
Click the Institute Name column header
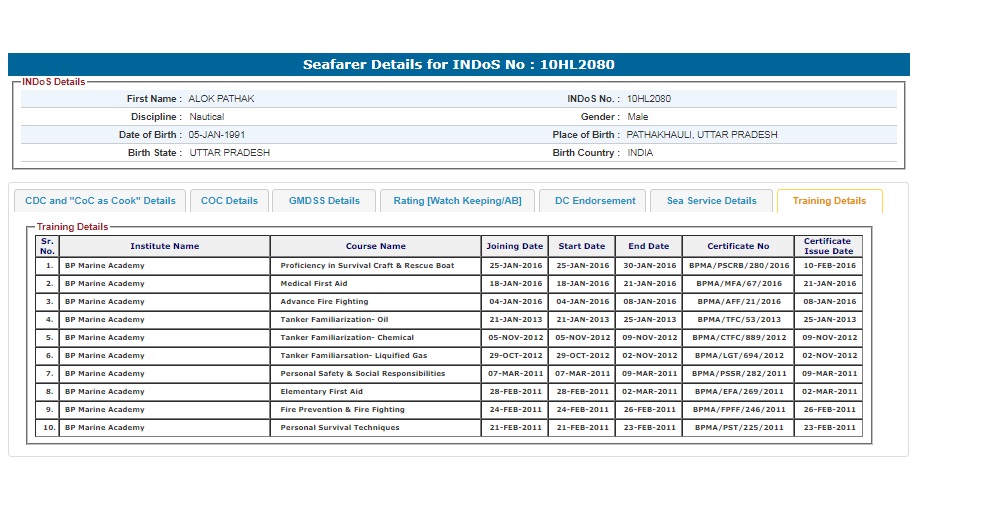coord(164,246)
